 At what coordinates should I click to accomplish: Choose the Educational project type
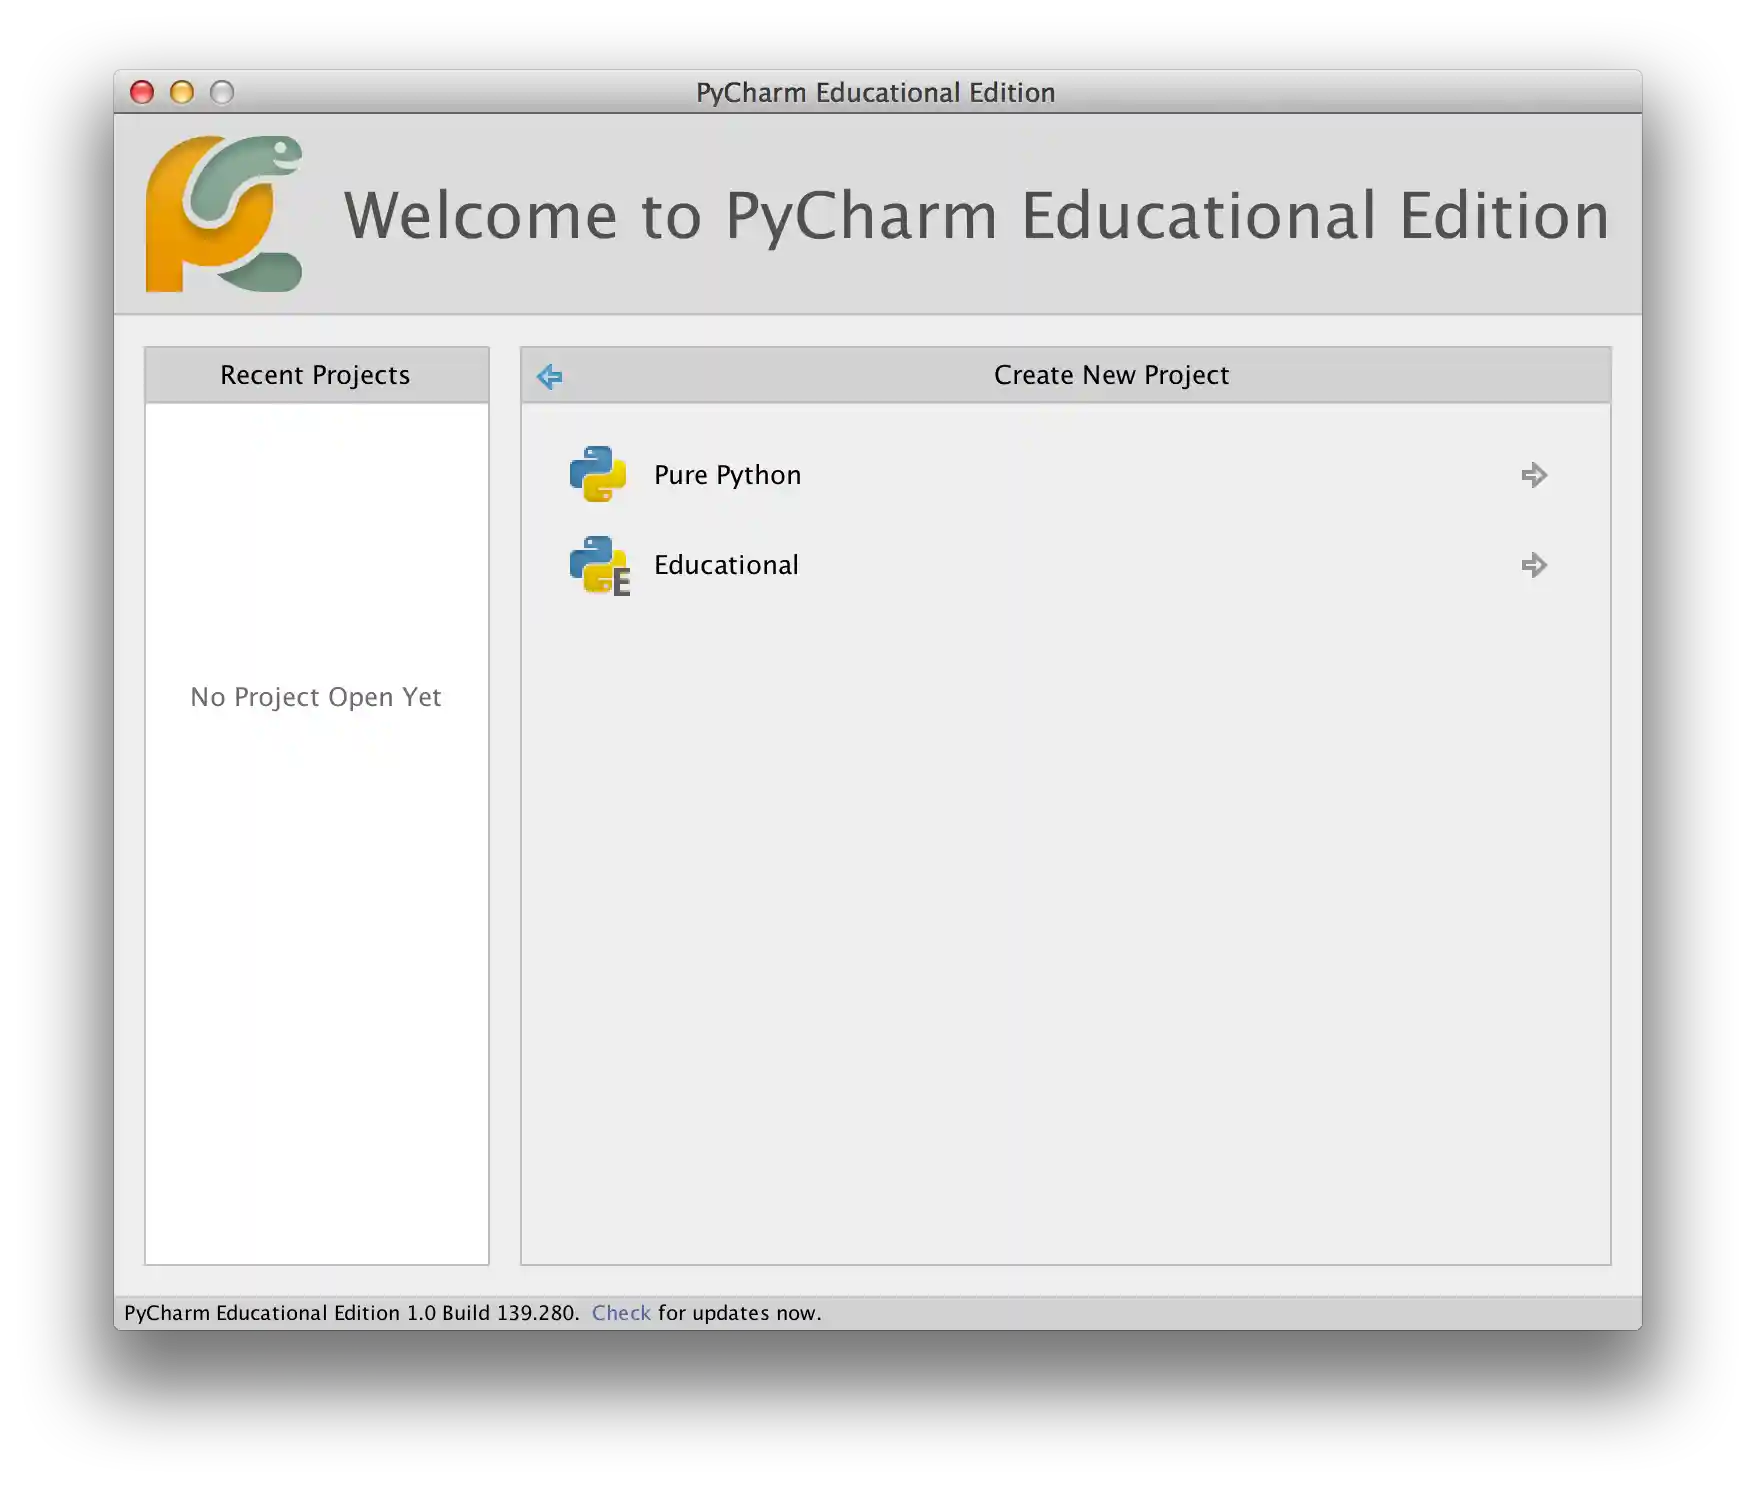pos(726,565)
